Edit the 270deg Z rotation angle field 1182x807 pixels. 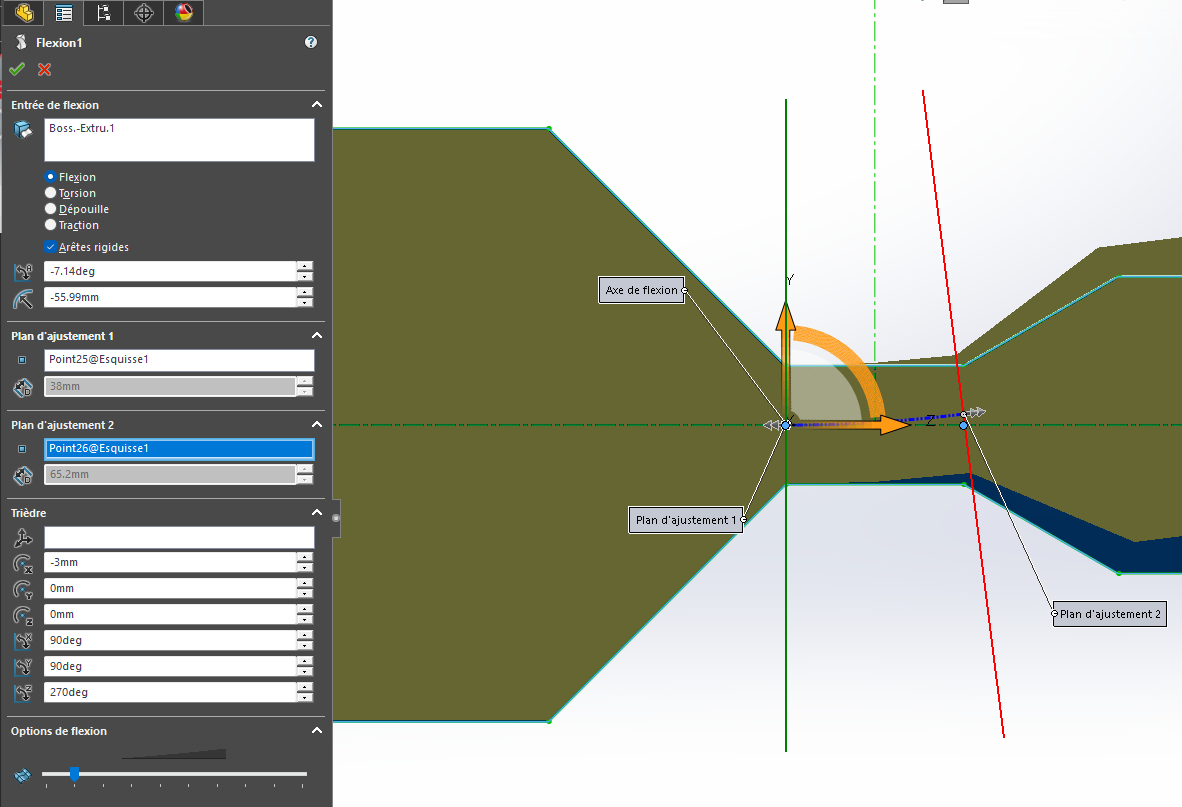pyautogui.click(x=170, y=692)
